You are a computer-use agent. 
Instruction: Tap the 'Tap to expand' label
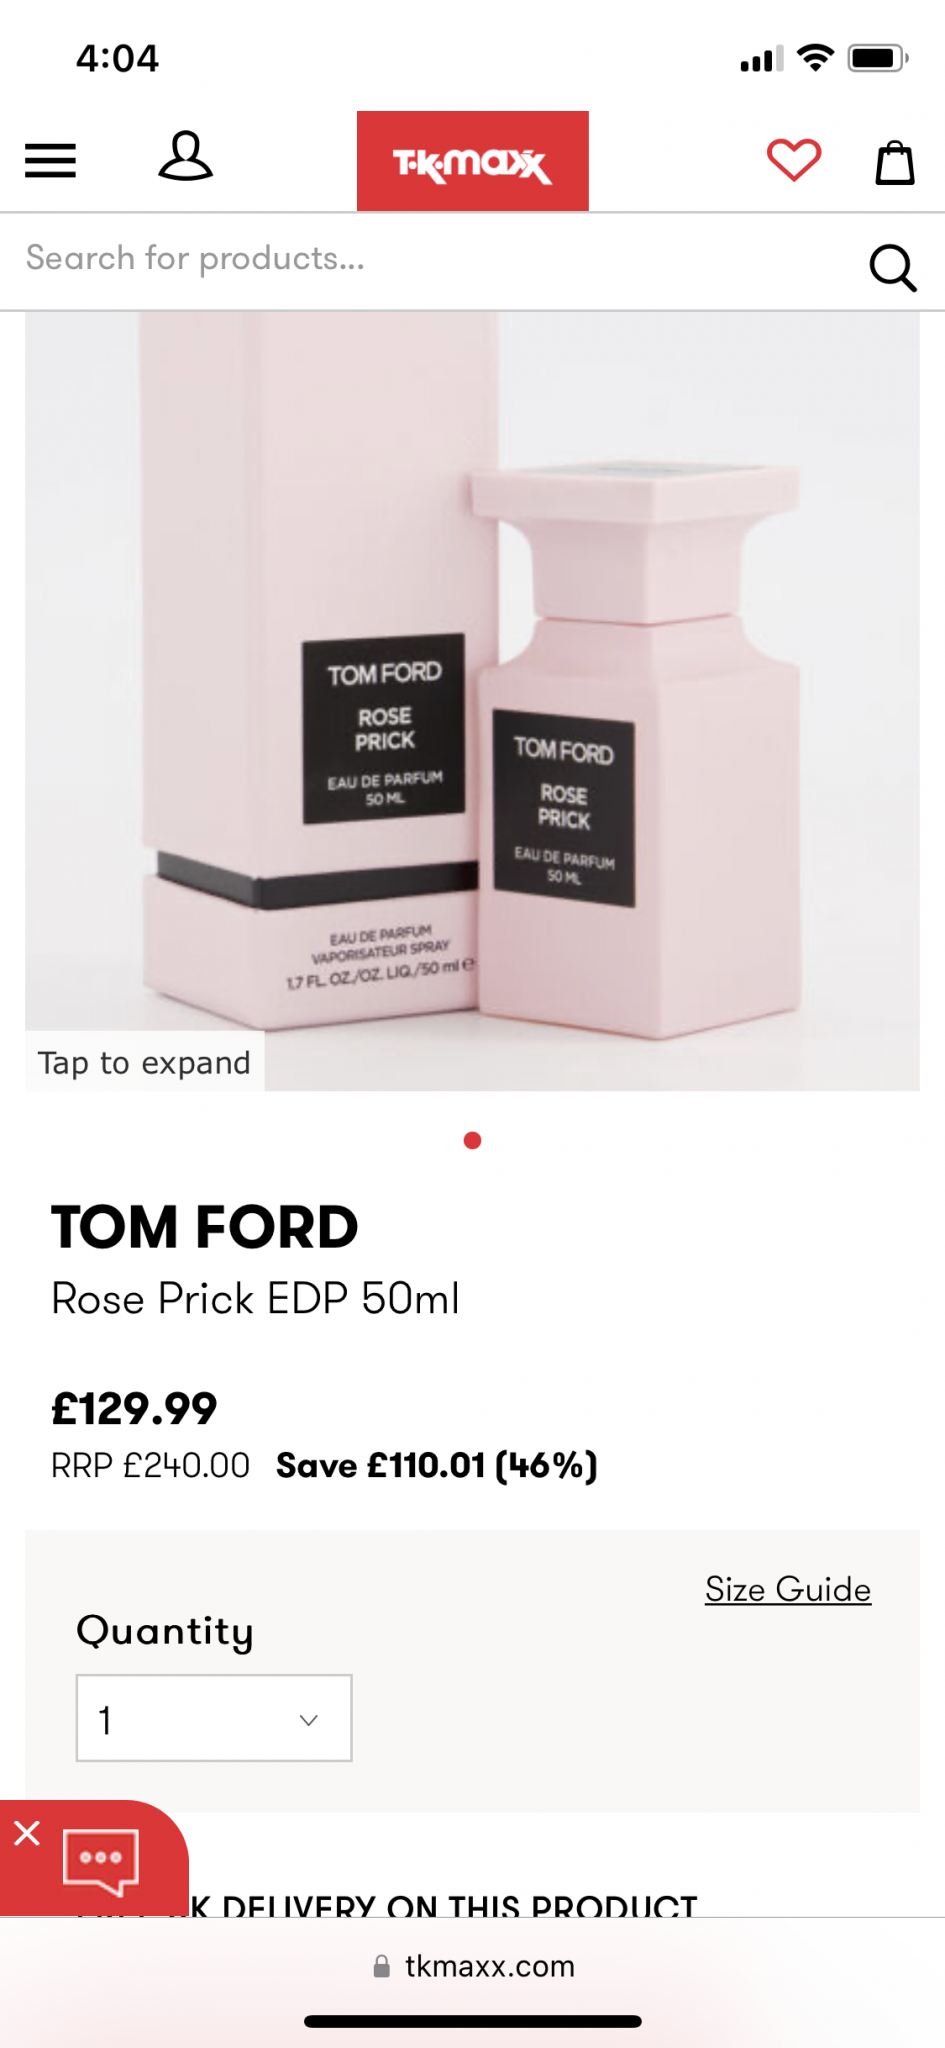pyautogui.click(x=144, y=1062)
